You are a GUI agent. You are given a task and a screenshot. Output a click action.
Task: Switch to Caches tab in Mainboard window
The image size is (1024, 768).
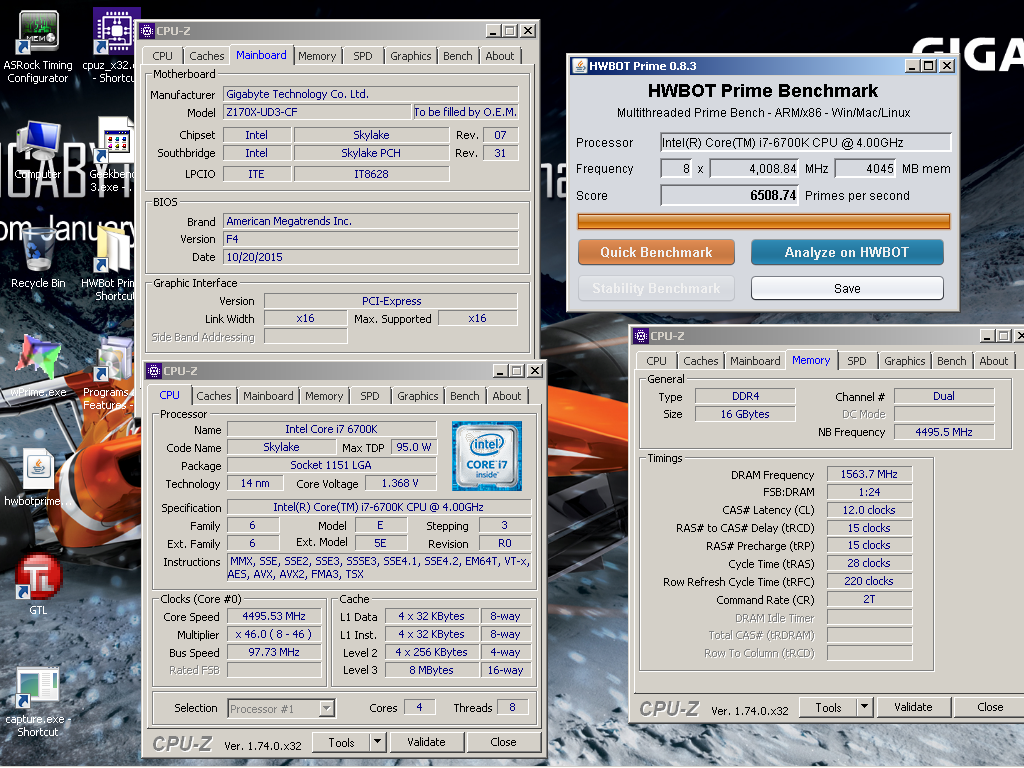pyautogui.click(x=207, y=56)
